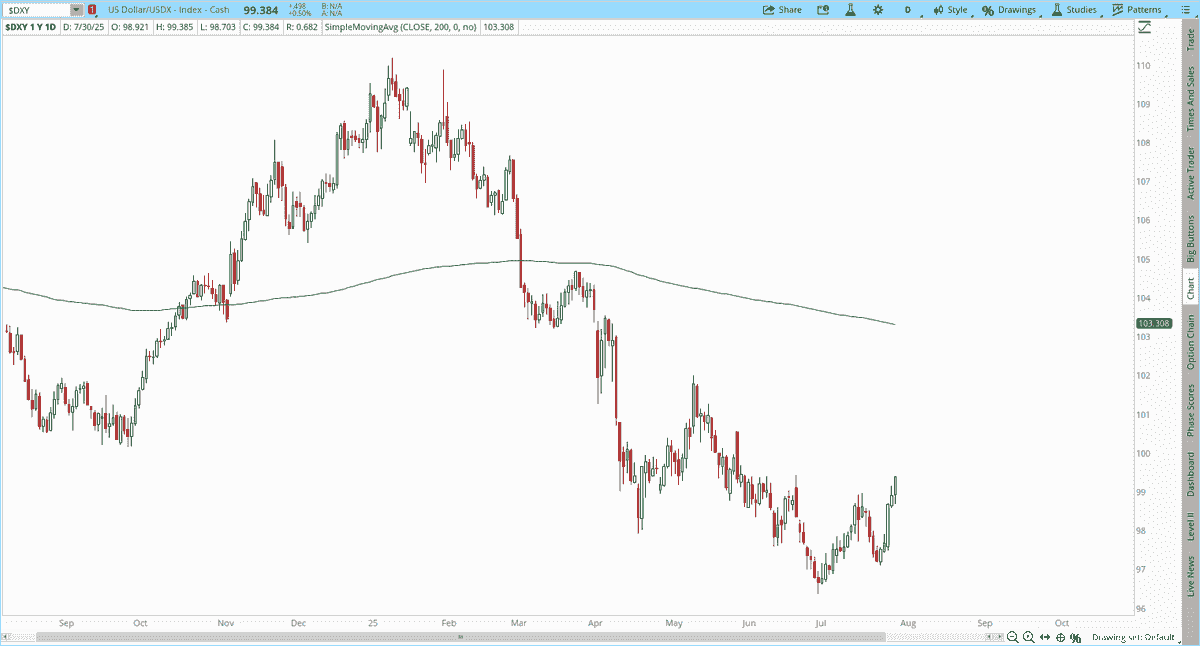Click the US Dollar/USDX - Index - Cash description
The image size is (1200, 646).
point(168,9)
